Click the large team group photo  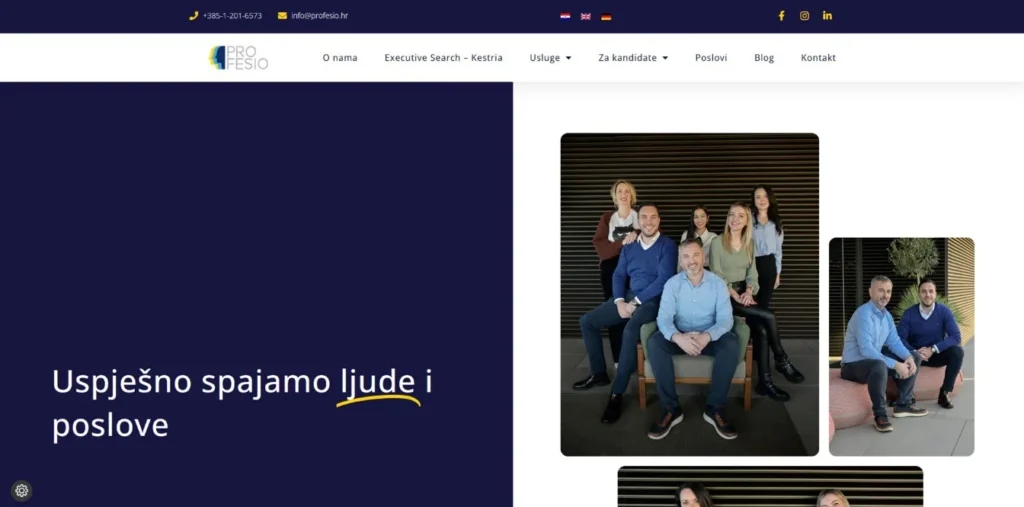pos(689,294)
